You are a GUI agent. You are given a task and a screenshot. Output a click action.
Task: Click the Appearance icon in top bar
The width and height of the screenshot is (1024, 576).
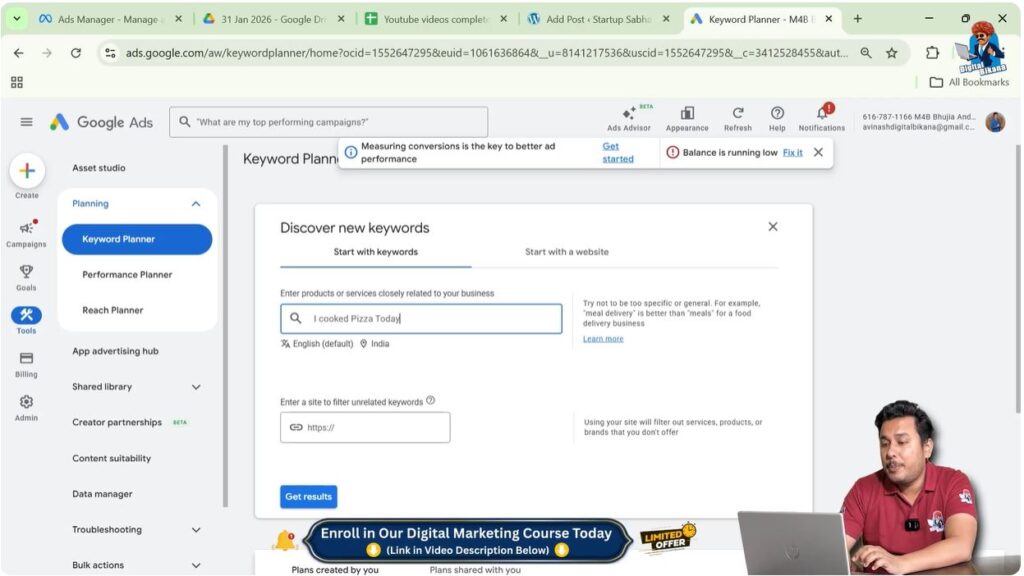pos(686,115)
